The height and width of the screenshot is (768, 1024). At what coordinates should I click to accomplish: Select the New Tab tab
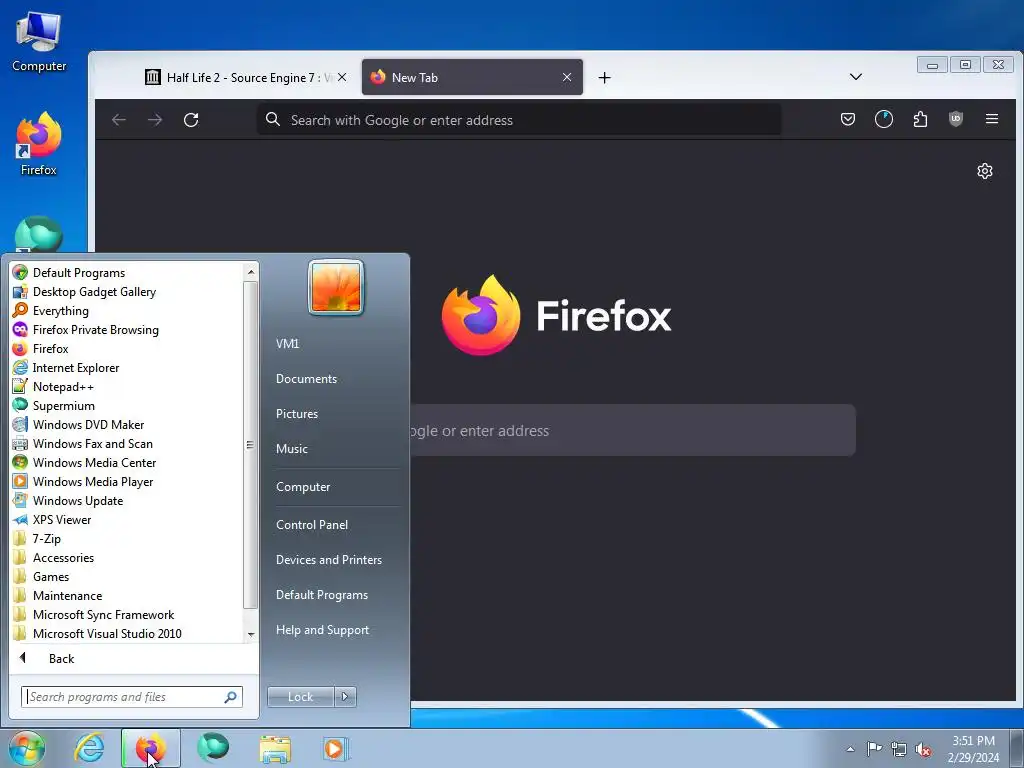point(472,77)
